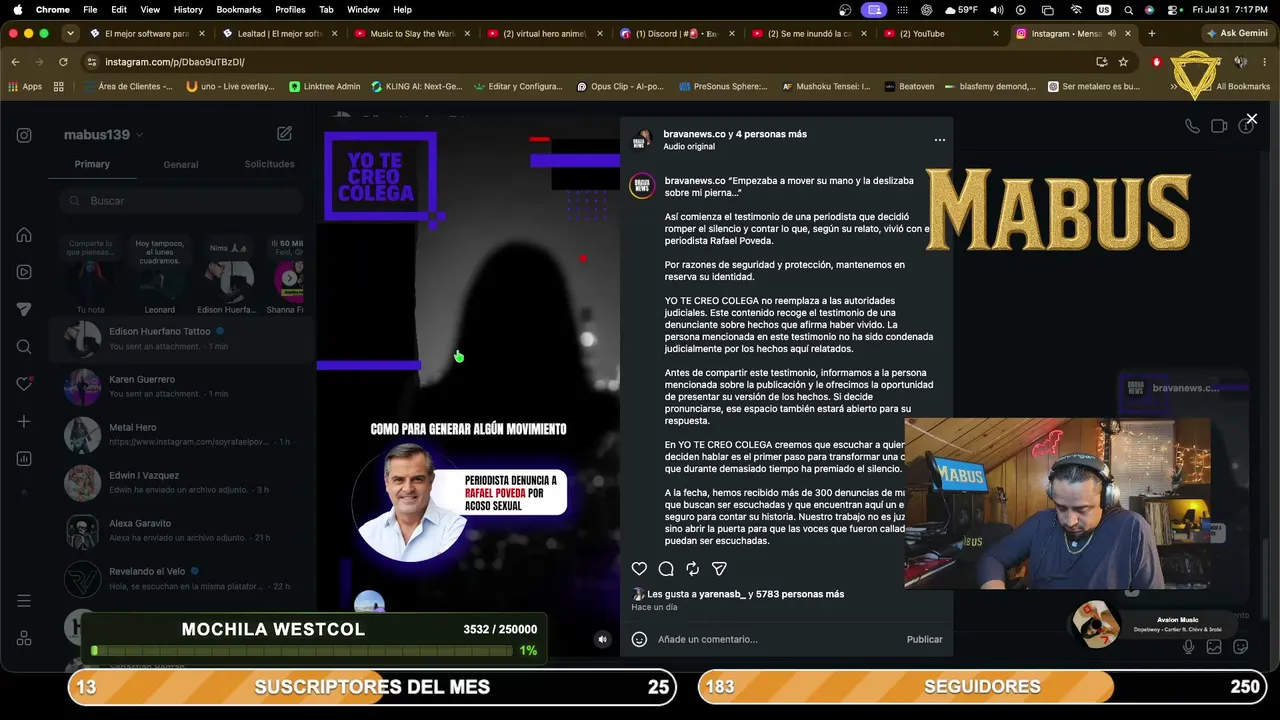Click the comment bubble icon on post
This screenshot has height=720, width=1280.
tap(666, 569)
